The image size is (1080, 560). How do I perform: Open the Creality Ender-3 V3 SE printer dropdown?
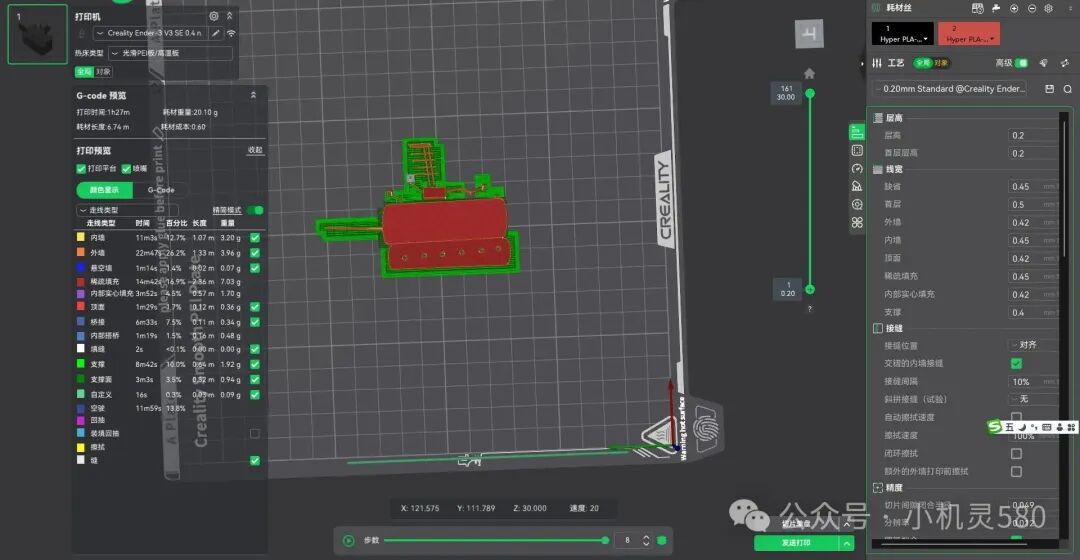click(150, 33)
